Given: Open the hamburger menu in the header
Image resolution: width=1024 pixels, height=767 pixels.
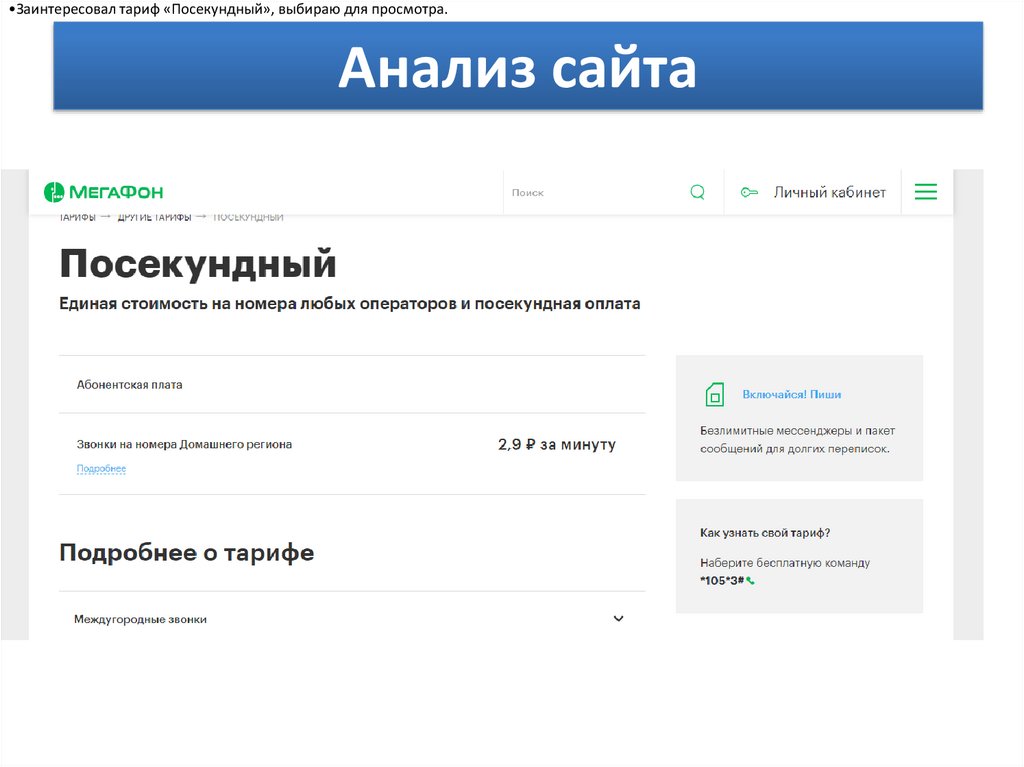Looking at the screenshot, I should click(926, 192).
